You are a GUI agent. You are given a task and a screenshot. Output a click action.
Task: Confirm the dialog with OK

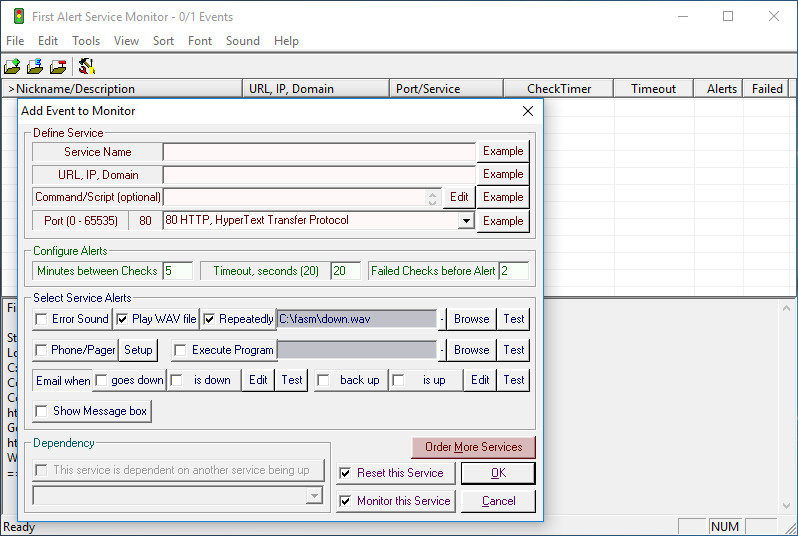tap(498, 473)
